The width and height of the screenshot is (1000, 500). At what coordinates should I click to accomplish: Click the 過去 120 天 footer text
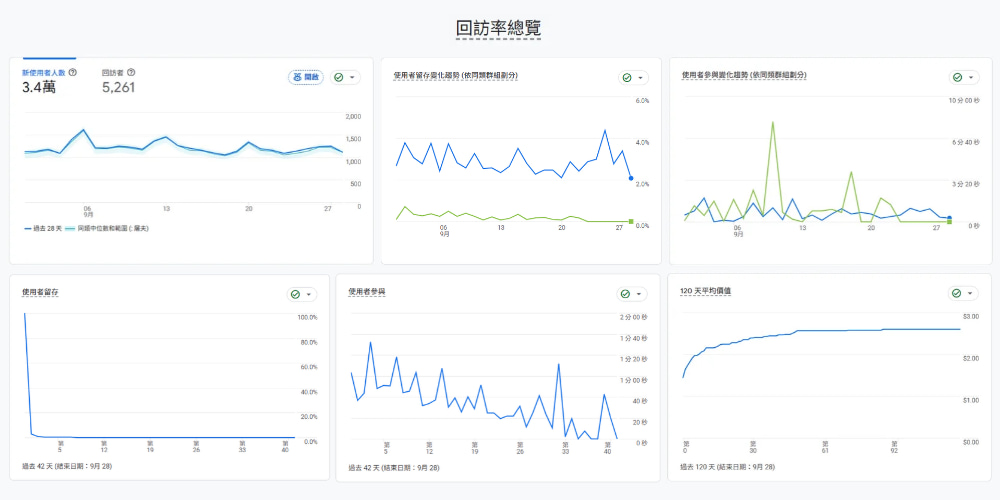[728, 467]
